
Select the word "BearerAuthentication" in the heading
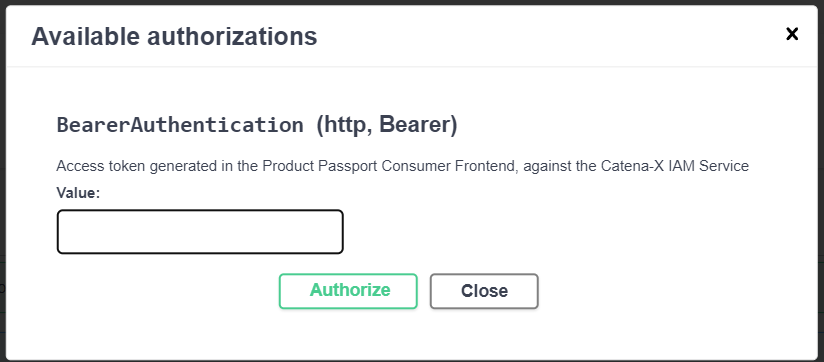(180, 125)
